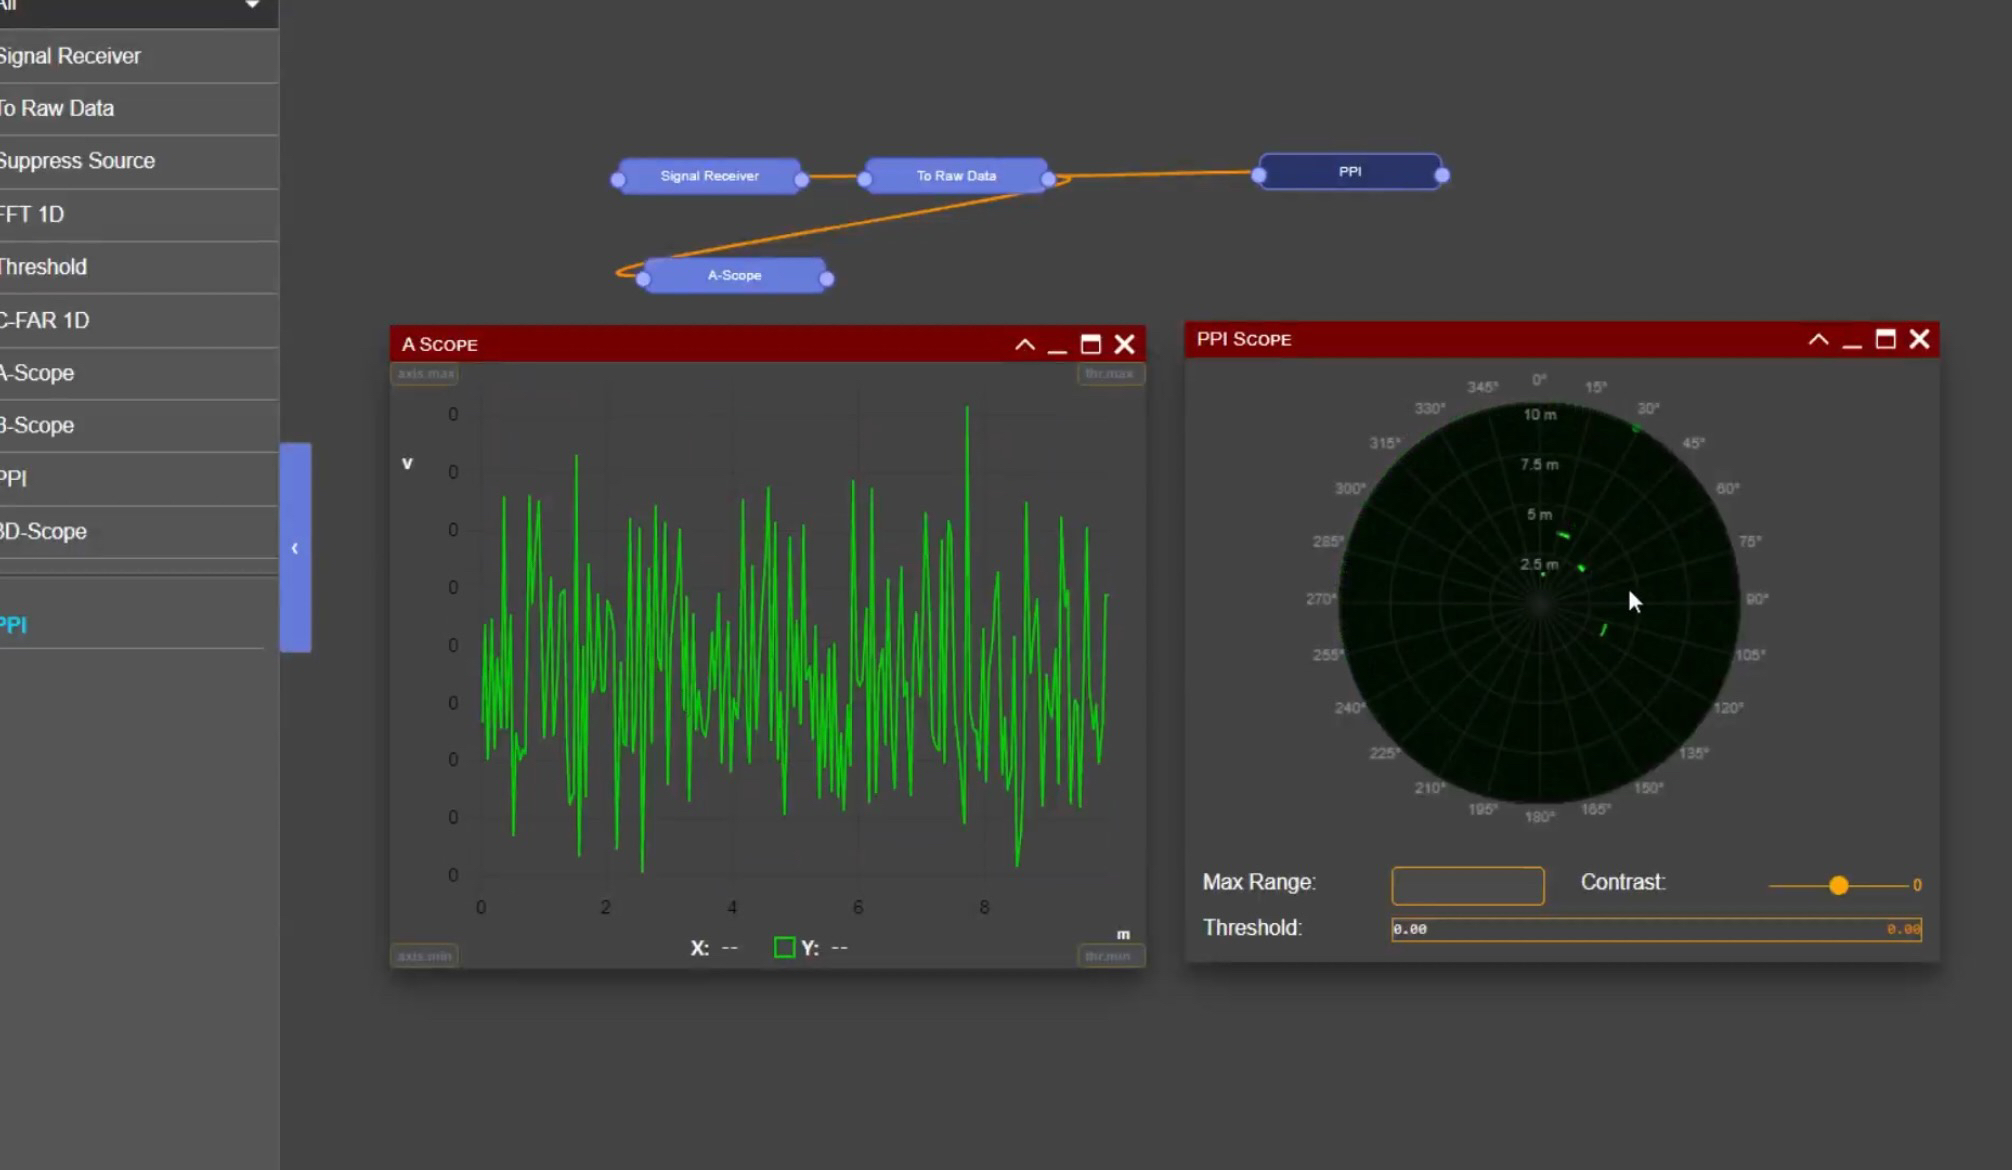The width and height of the screenshot is (2012, 1170).
Task: Click the A-Scope node output port
Action: [826, 279]
